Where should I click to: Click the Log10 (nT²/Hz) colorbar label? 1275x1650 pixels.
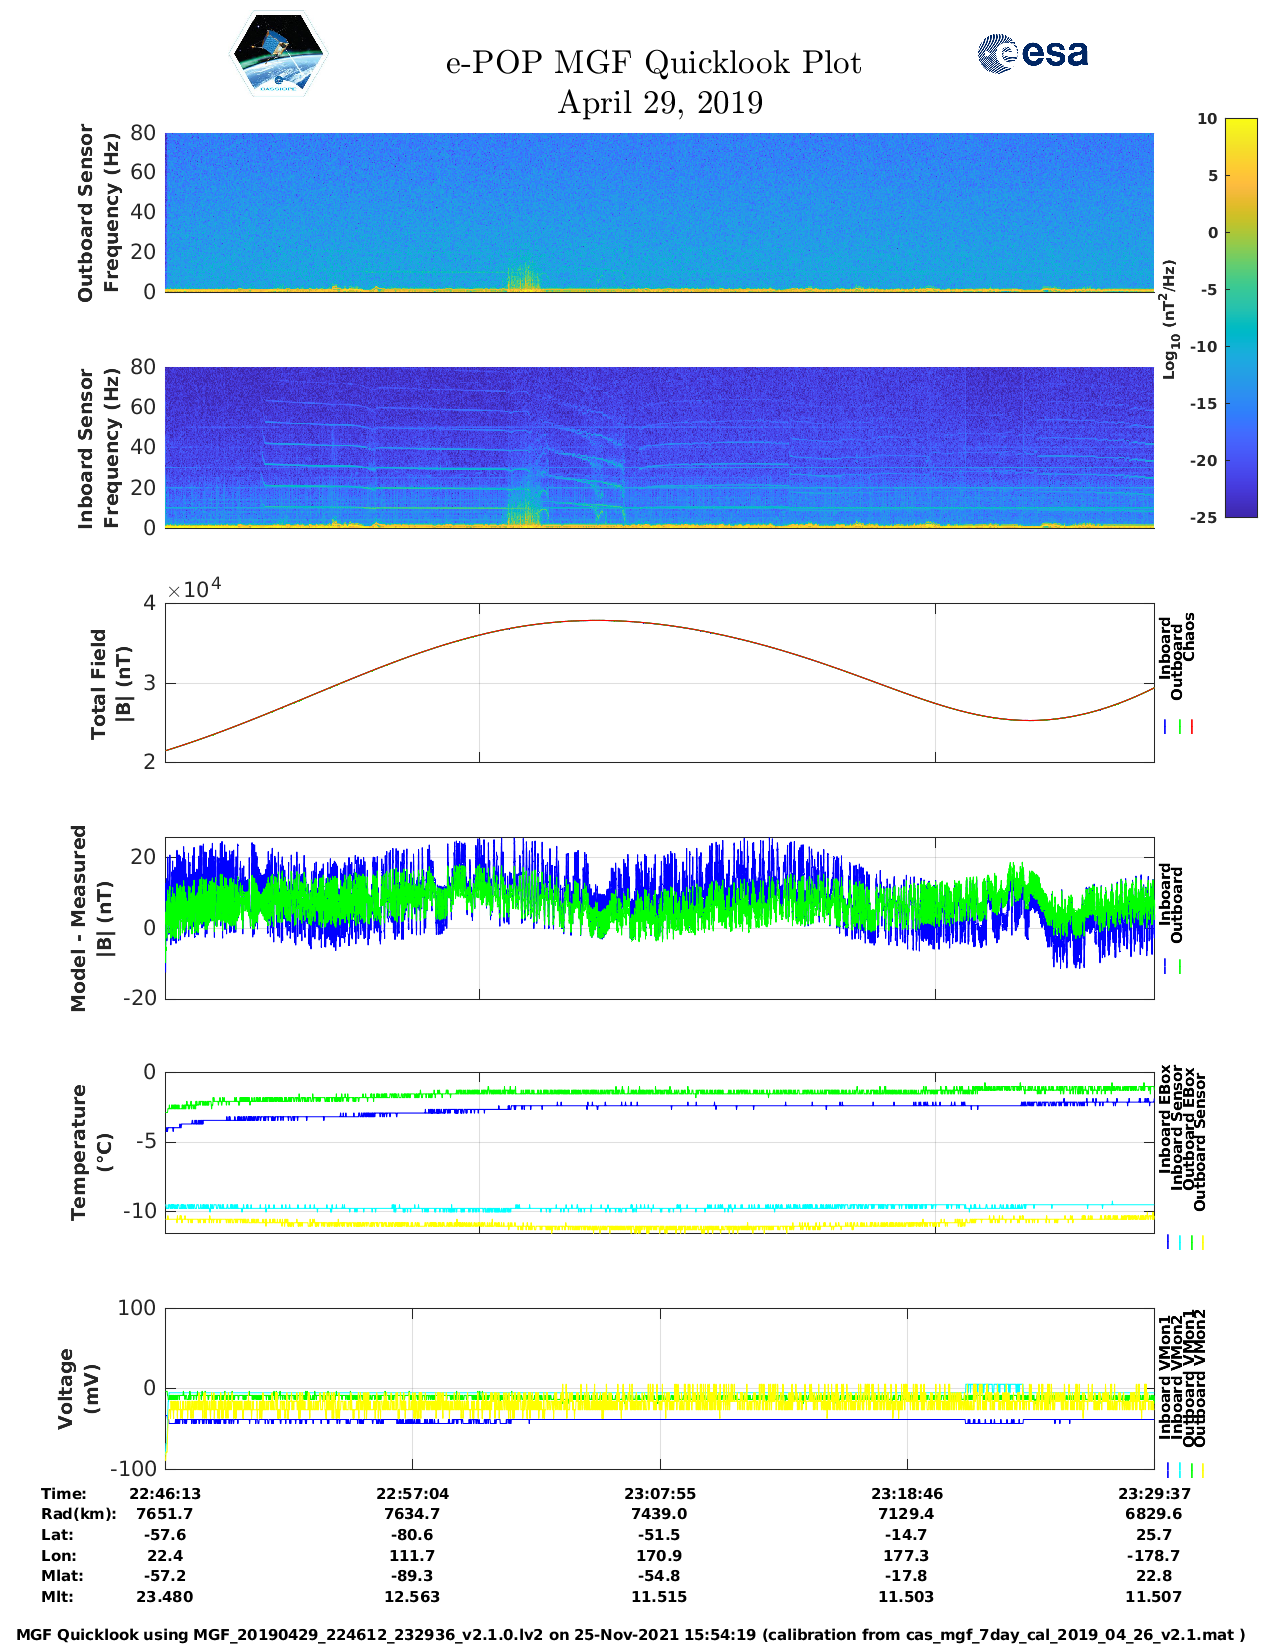coord(1169,319)
